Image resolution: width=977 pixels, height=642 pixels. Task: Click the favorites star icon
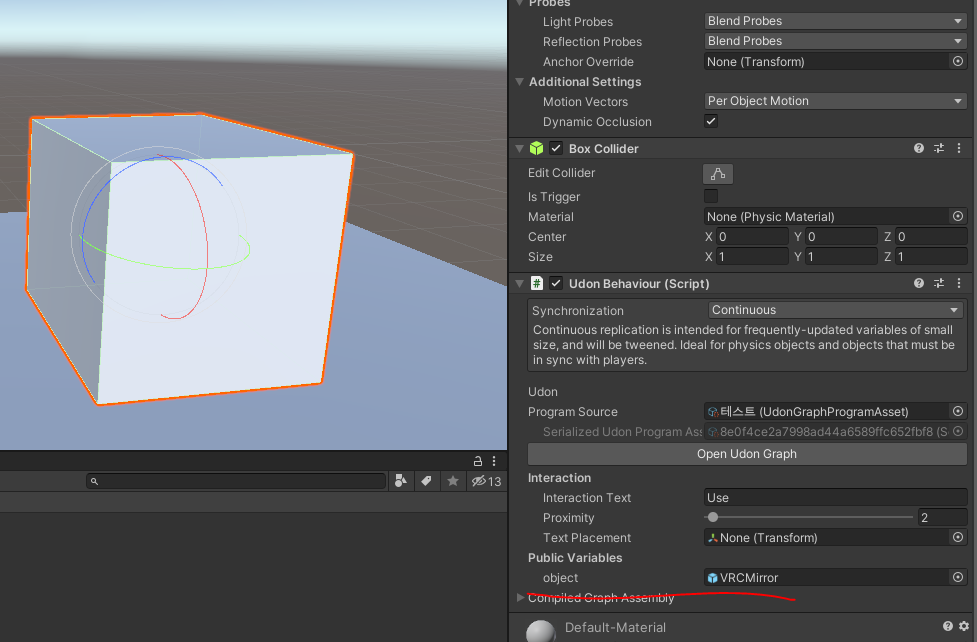453,481
